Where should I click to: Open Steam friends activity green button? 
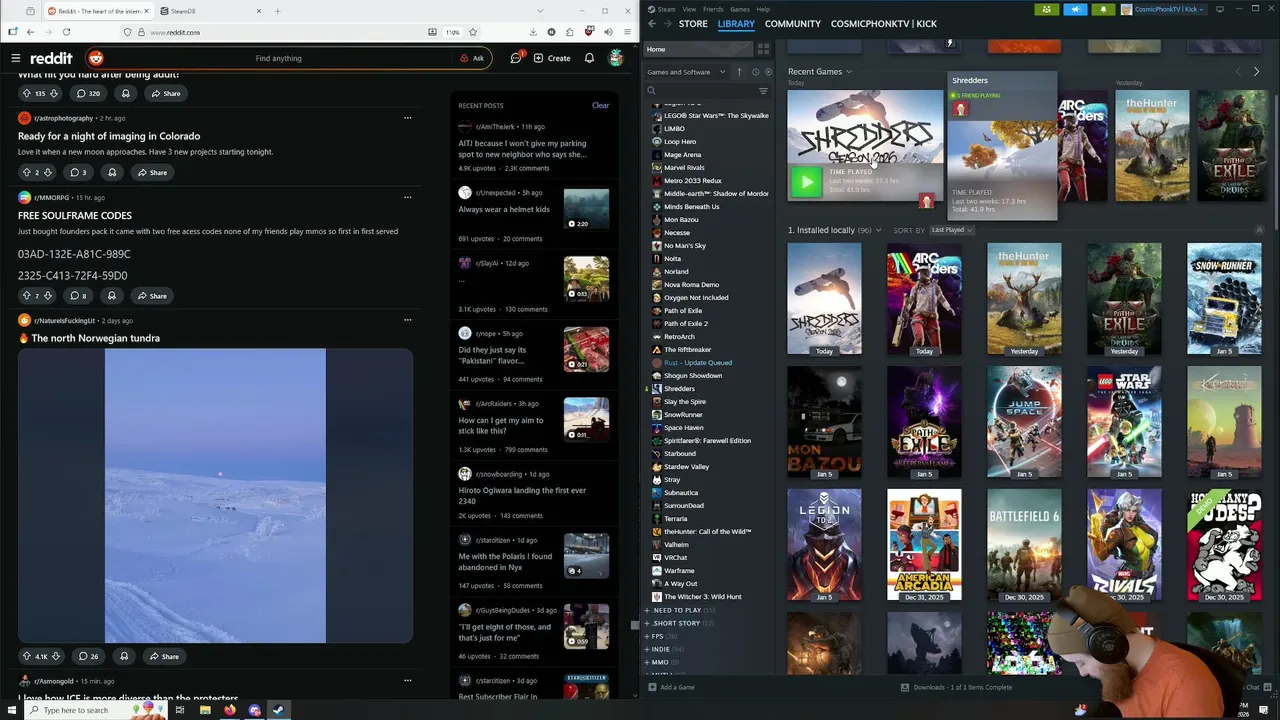[1046, 9]
